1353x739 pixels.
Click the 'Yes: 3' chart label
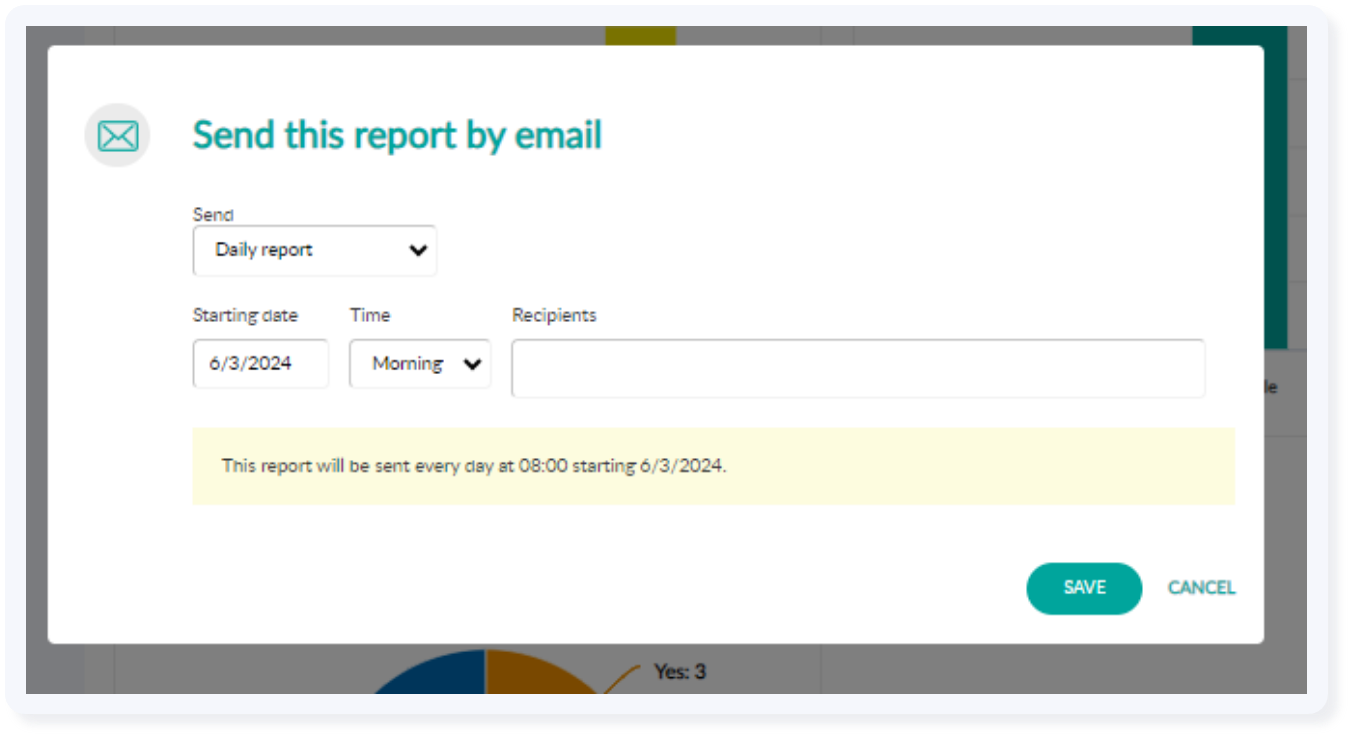(679, 671)
